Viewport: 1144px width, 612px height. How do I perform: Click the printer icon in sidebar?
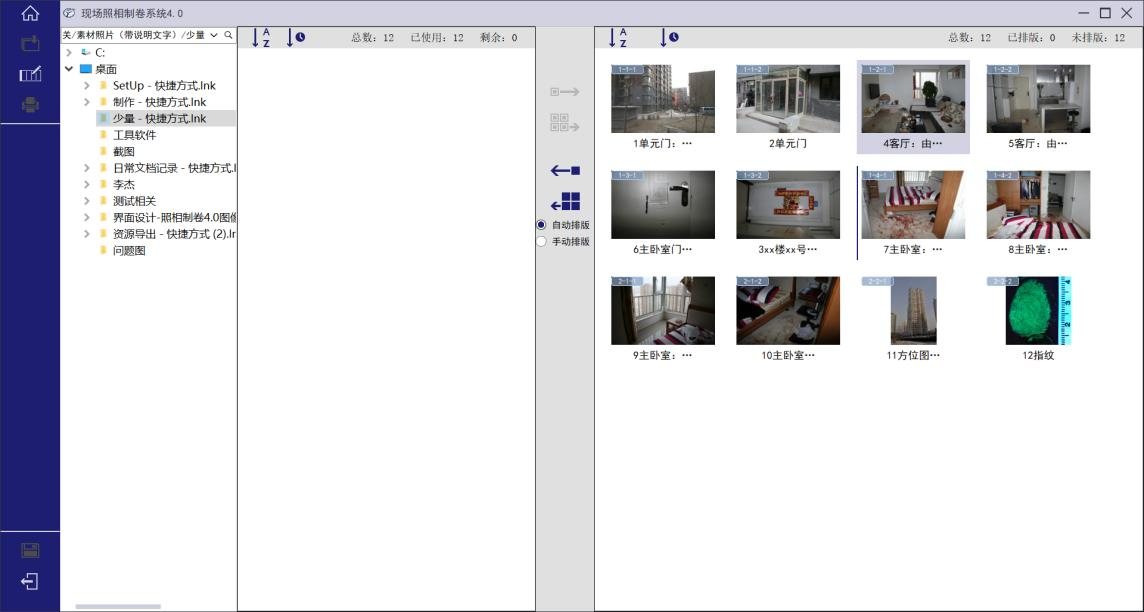coord(30,105)
